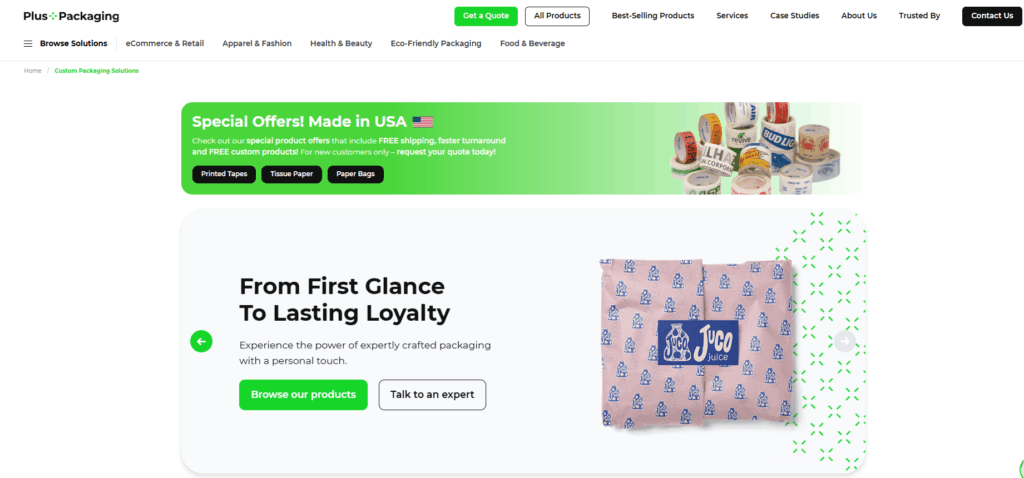Click Browse our products button
The width and height of the screenshot is (1024, 478).
[303, 394]
